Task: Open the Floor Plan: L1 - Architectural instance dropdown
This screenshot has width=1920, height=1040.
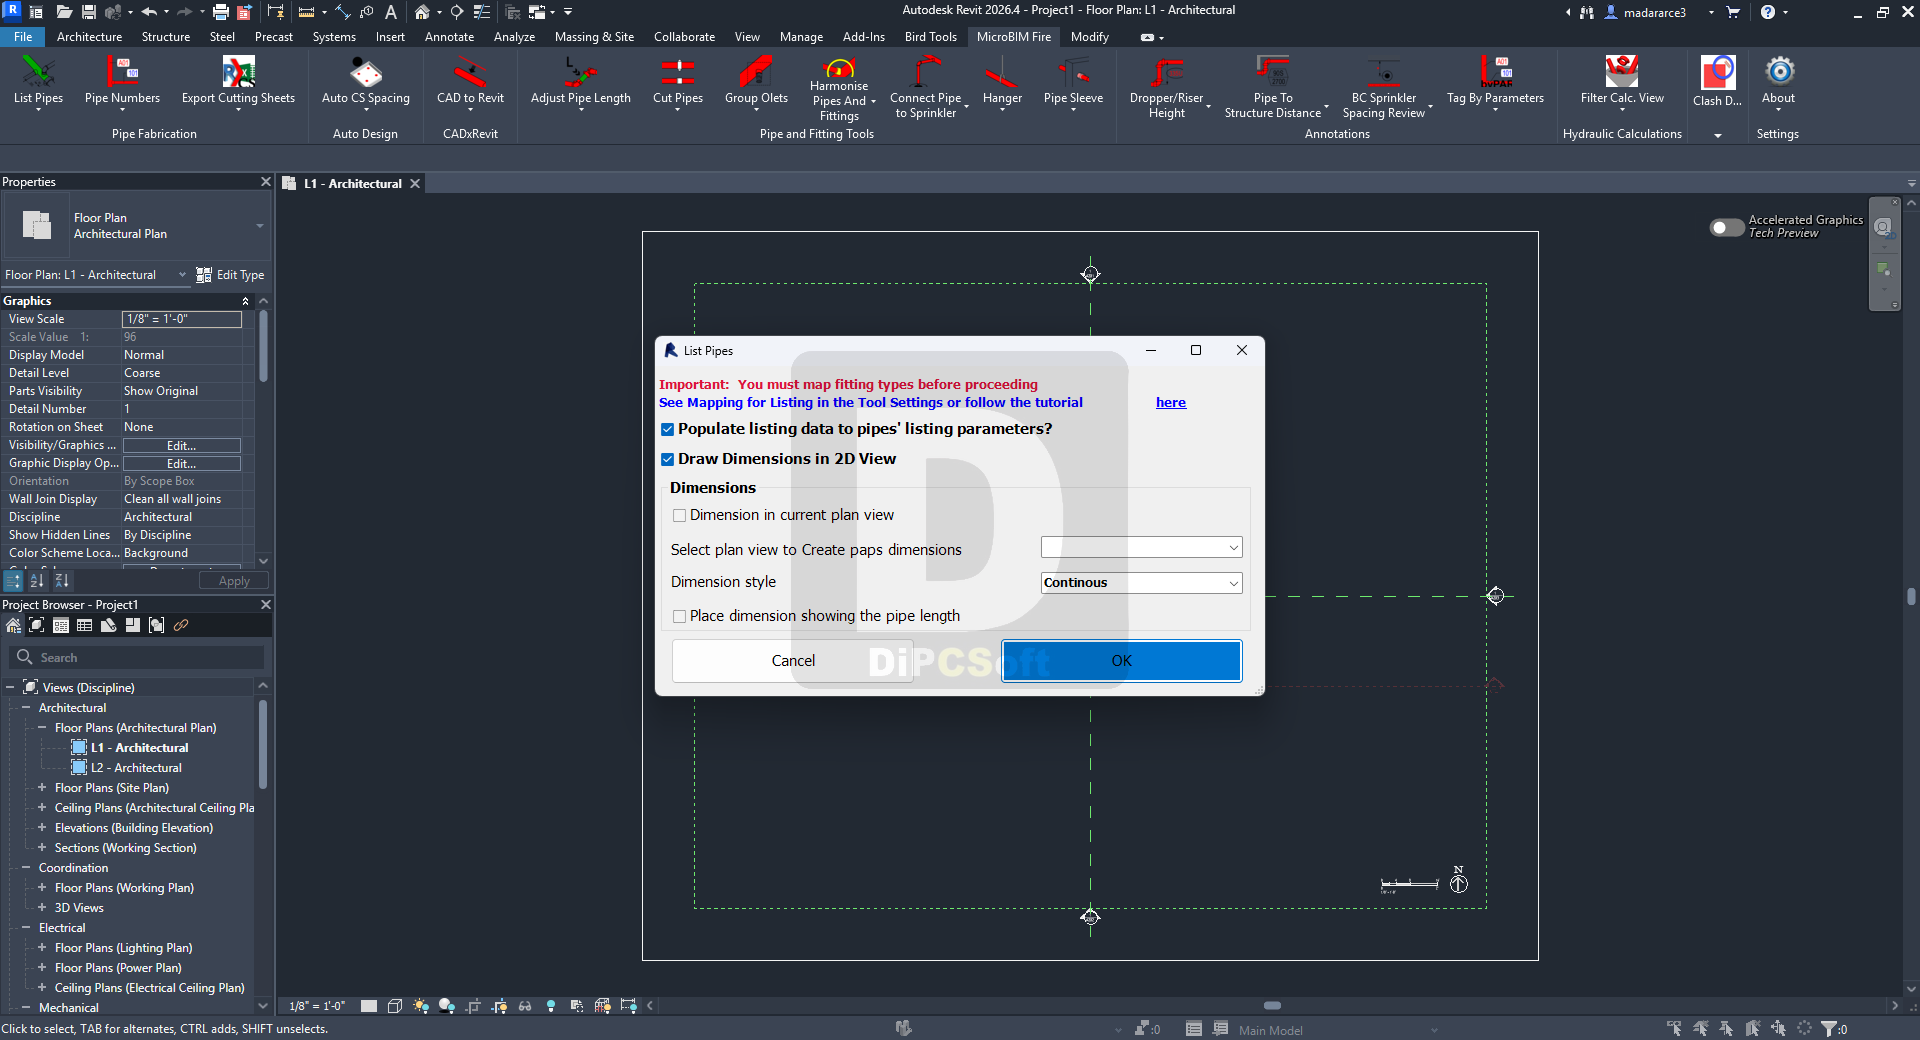Action: click(96, 275)
